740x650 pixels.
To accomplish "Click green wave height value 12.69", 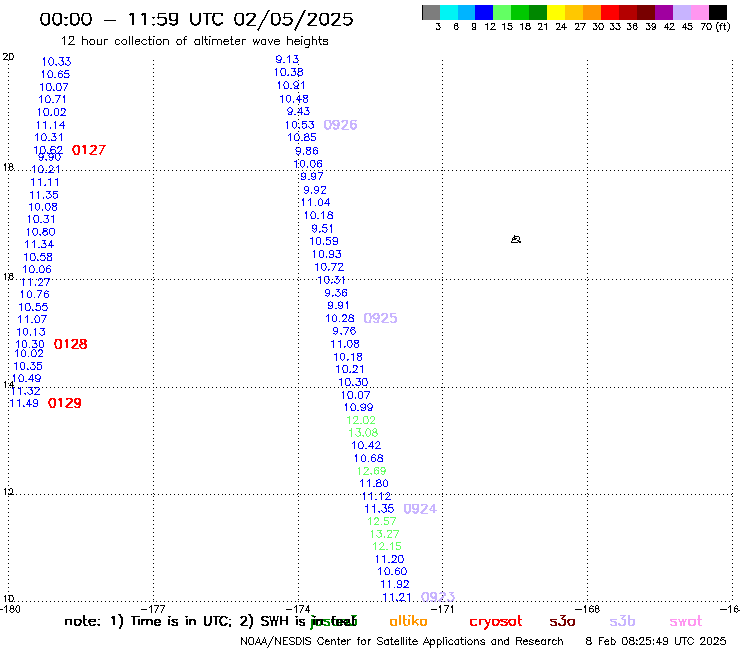I will click(x=371, y=471).
